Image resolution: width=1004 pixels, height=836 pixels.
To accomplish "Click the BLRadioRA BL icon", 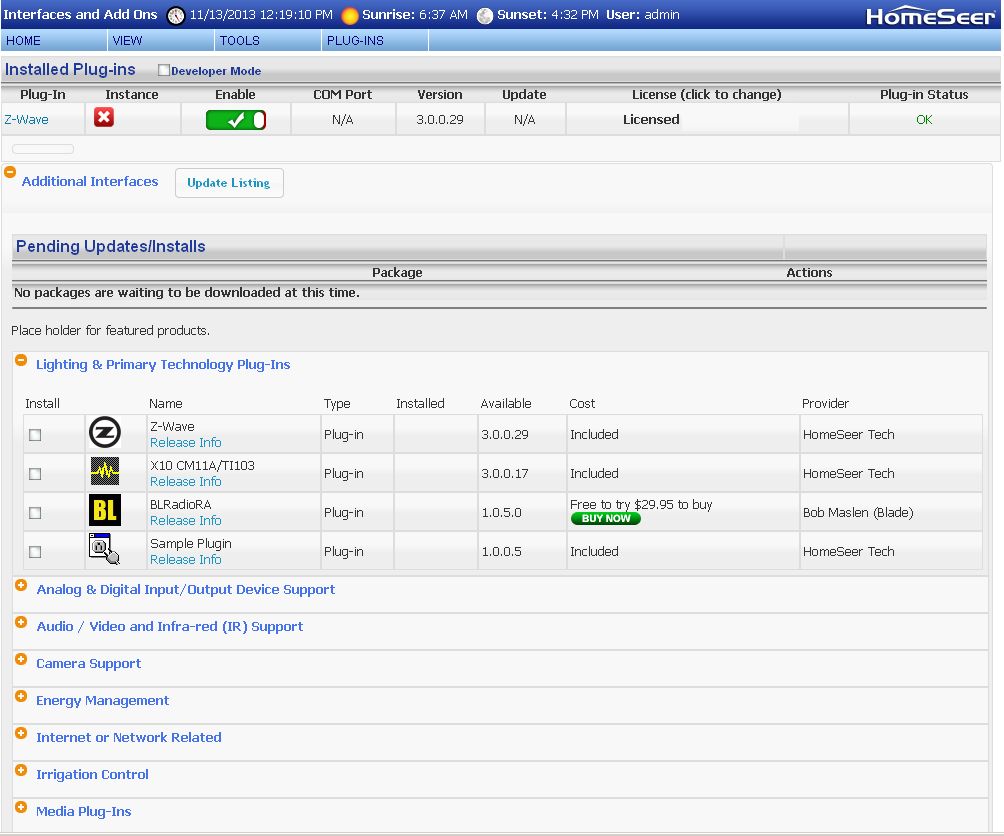I will [x=104, y=510].
